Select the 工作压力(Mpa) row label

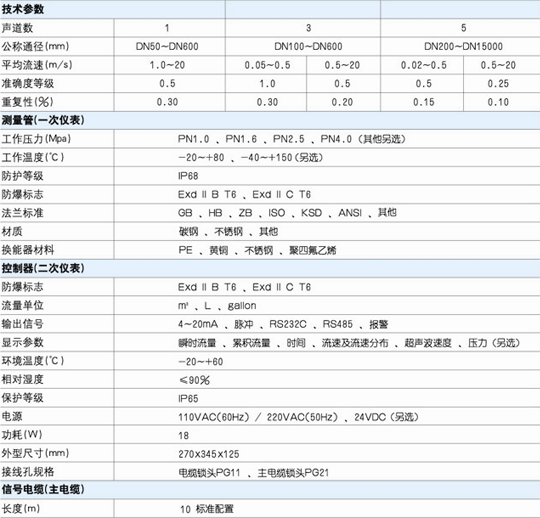36,139
